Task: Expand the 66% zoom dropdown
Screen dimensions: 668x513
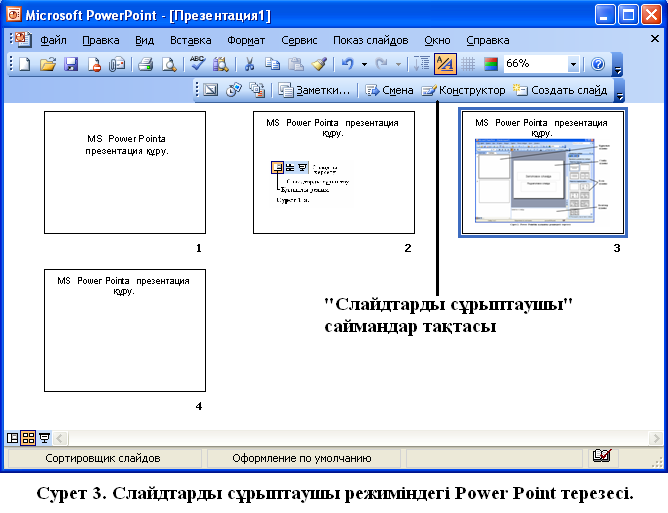Action: click(x=573, y=65)
